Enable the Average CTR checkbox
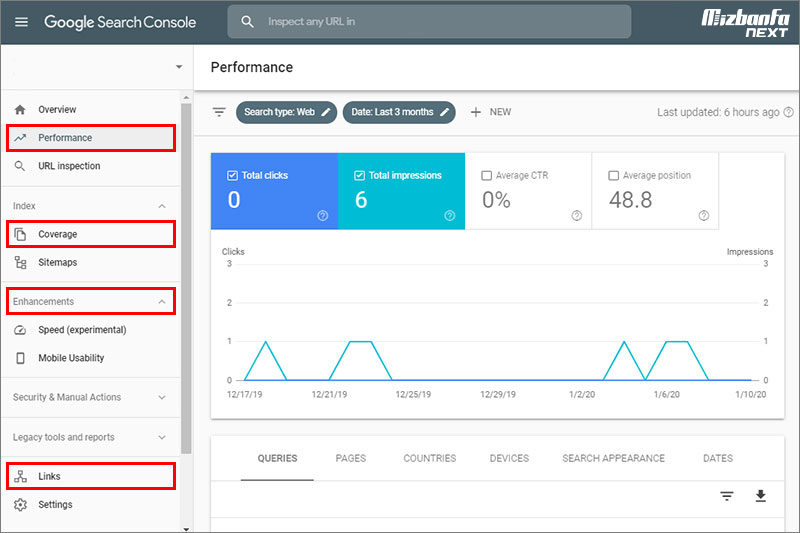Viewport: 800px width, 533px height. click(486, 175)
